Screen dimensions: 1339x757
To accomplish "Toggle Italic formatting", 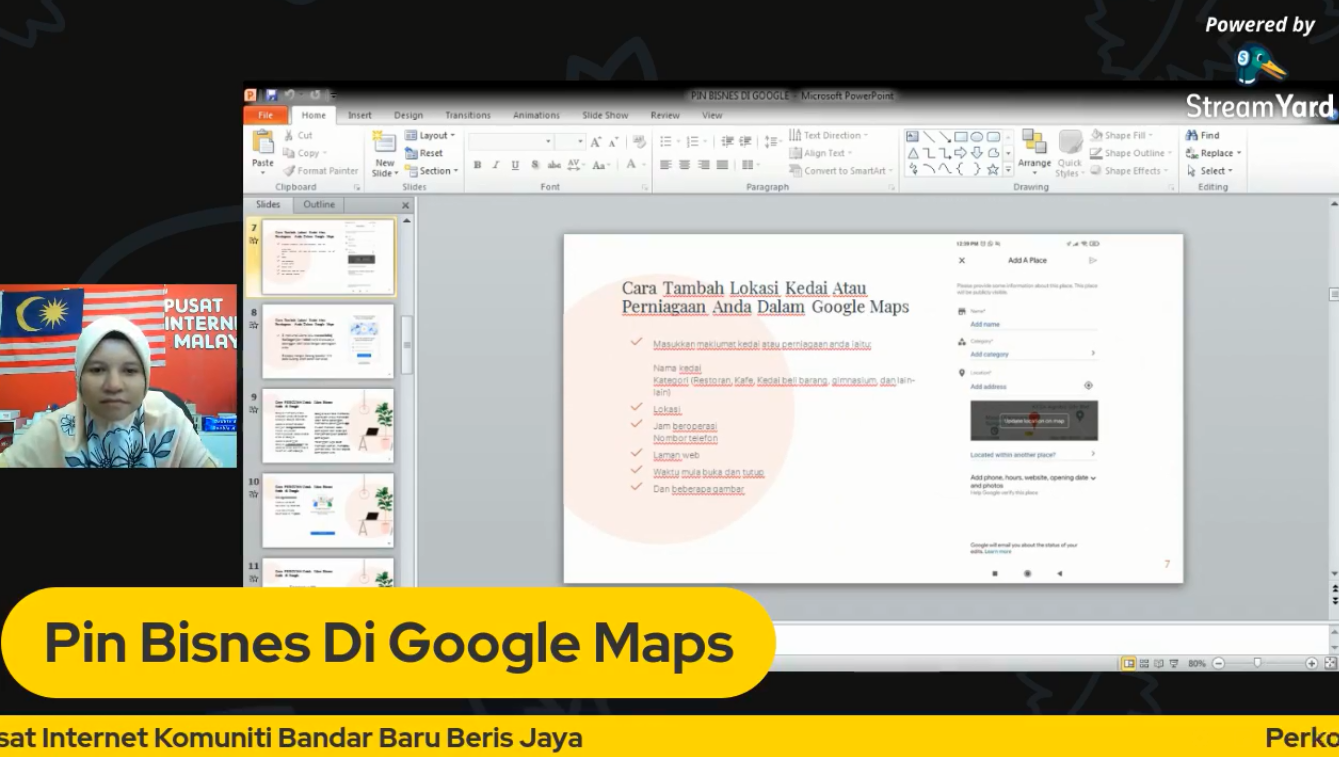I will point(496,165).
